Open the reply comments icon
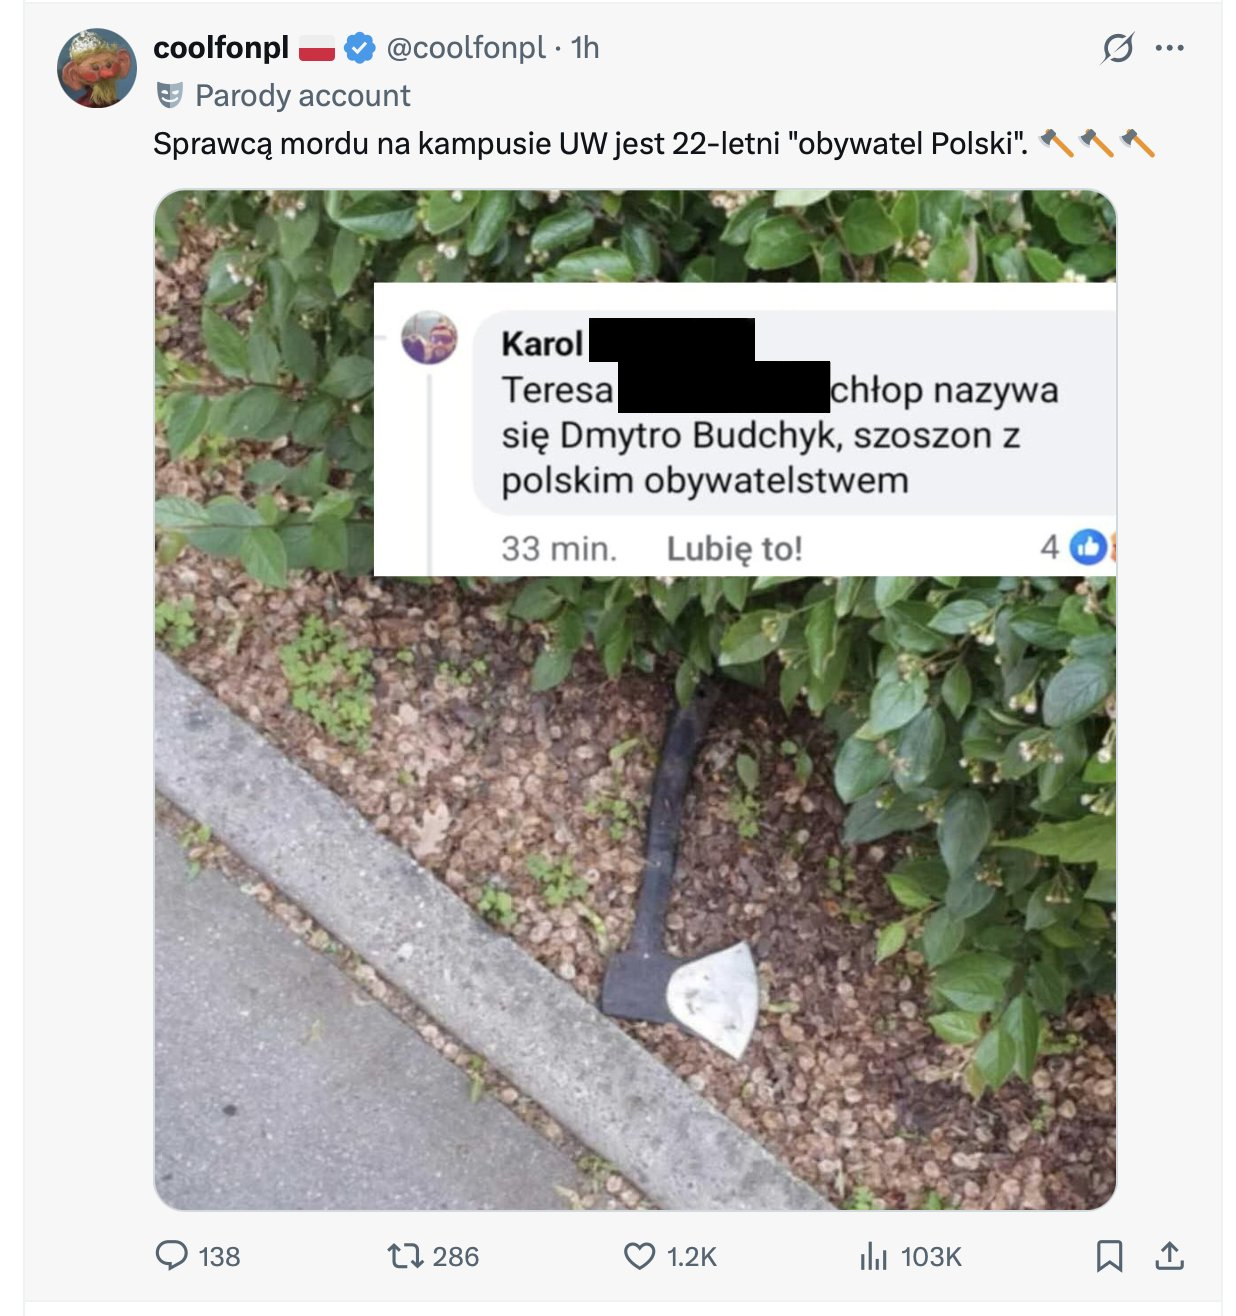This screenshot has width=1236, height=1316. [172, 1255]
